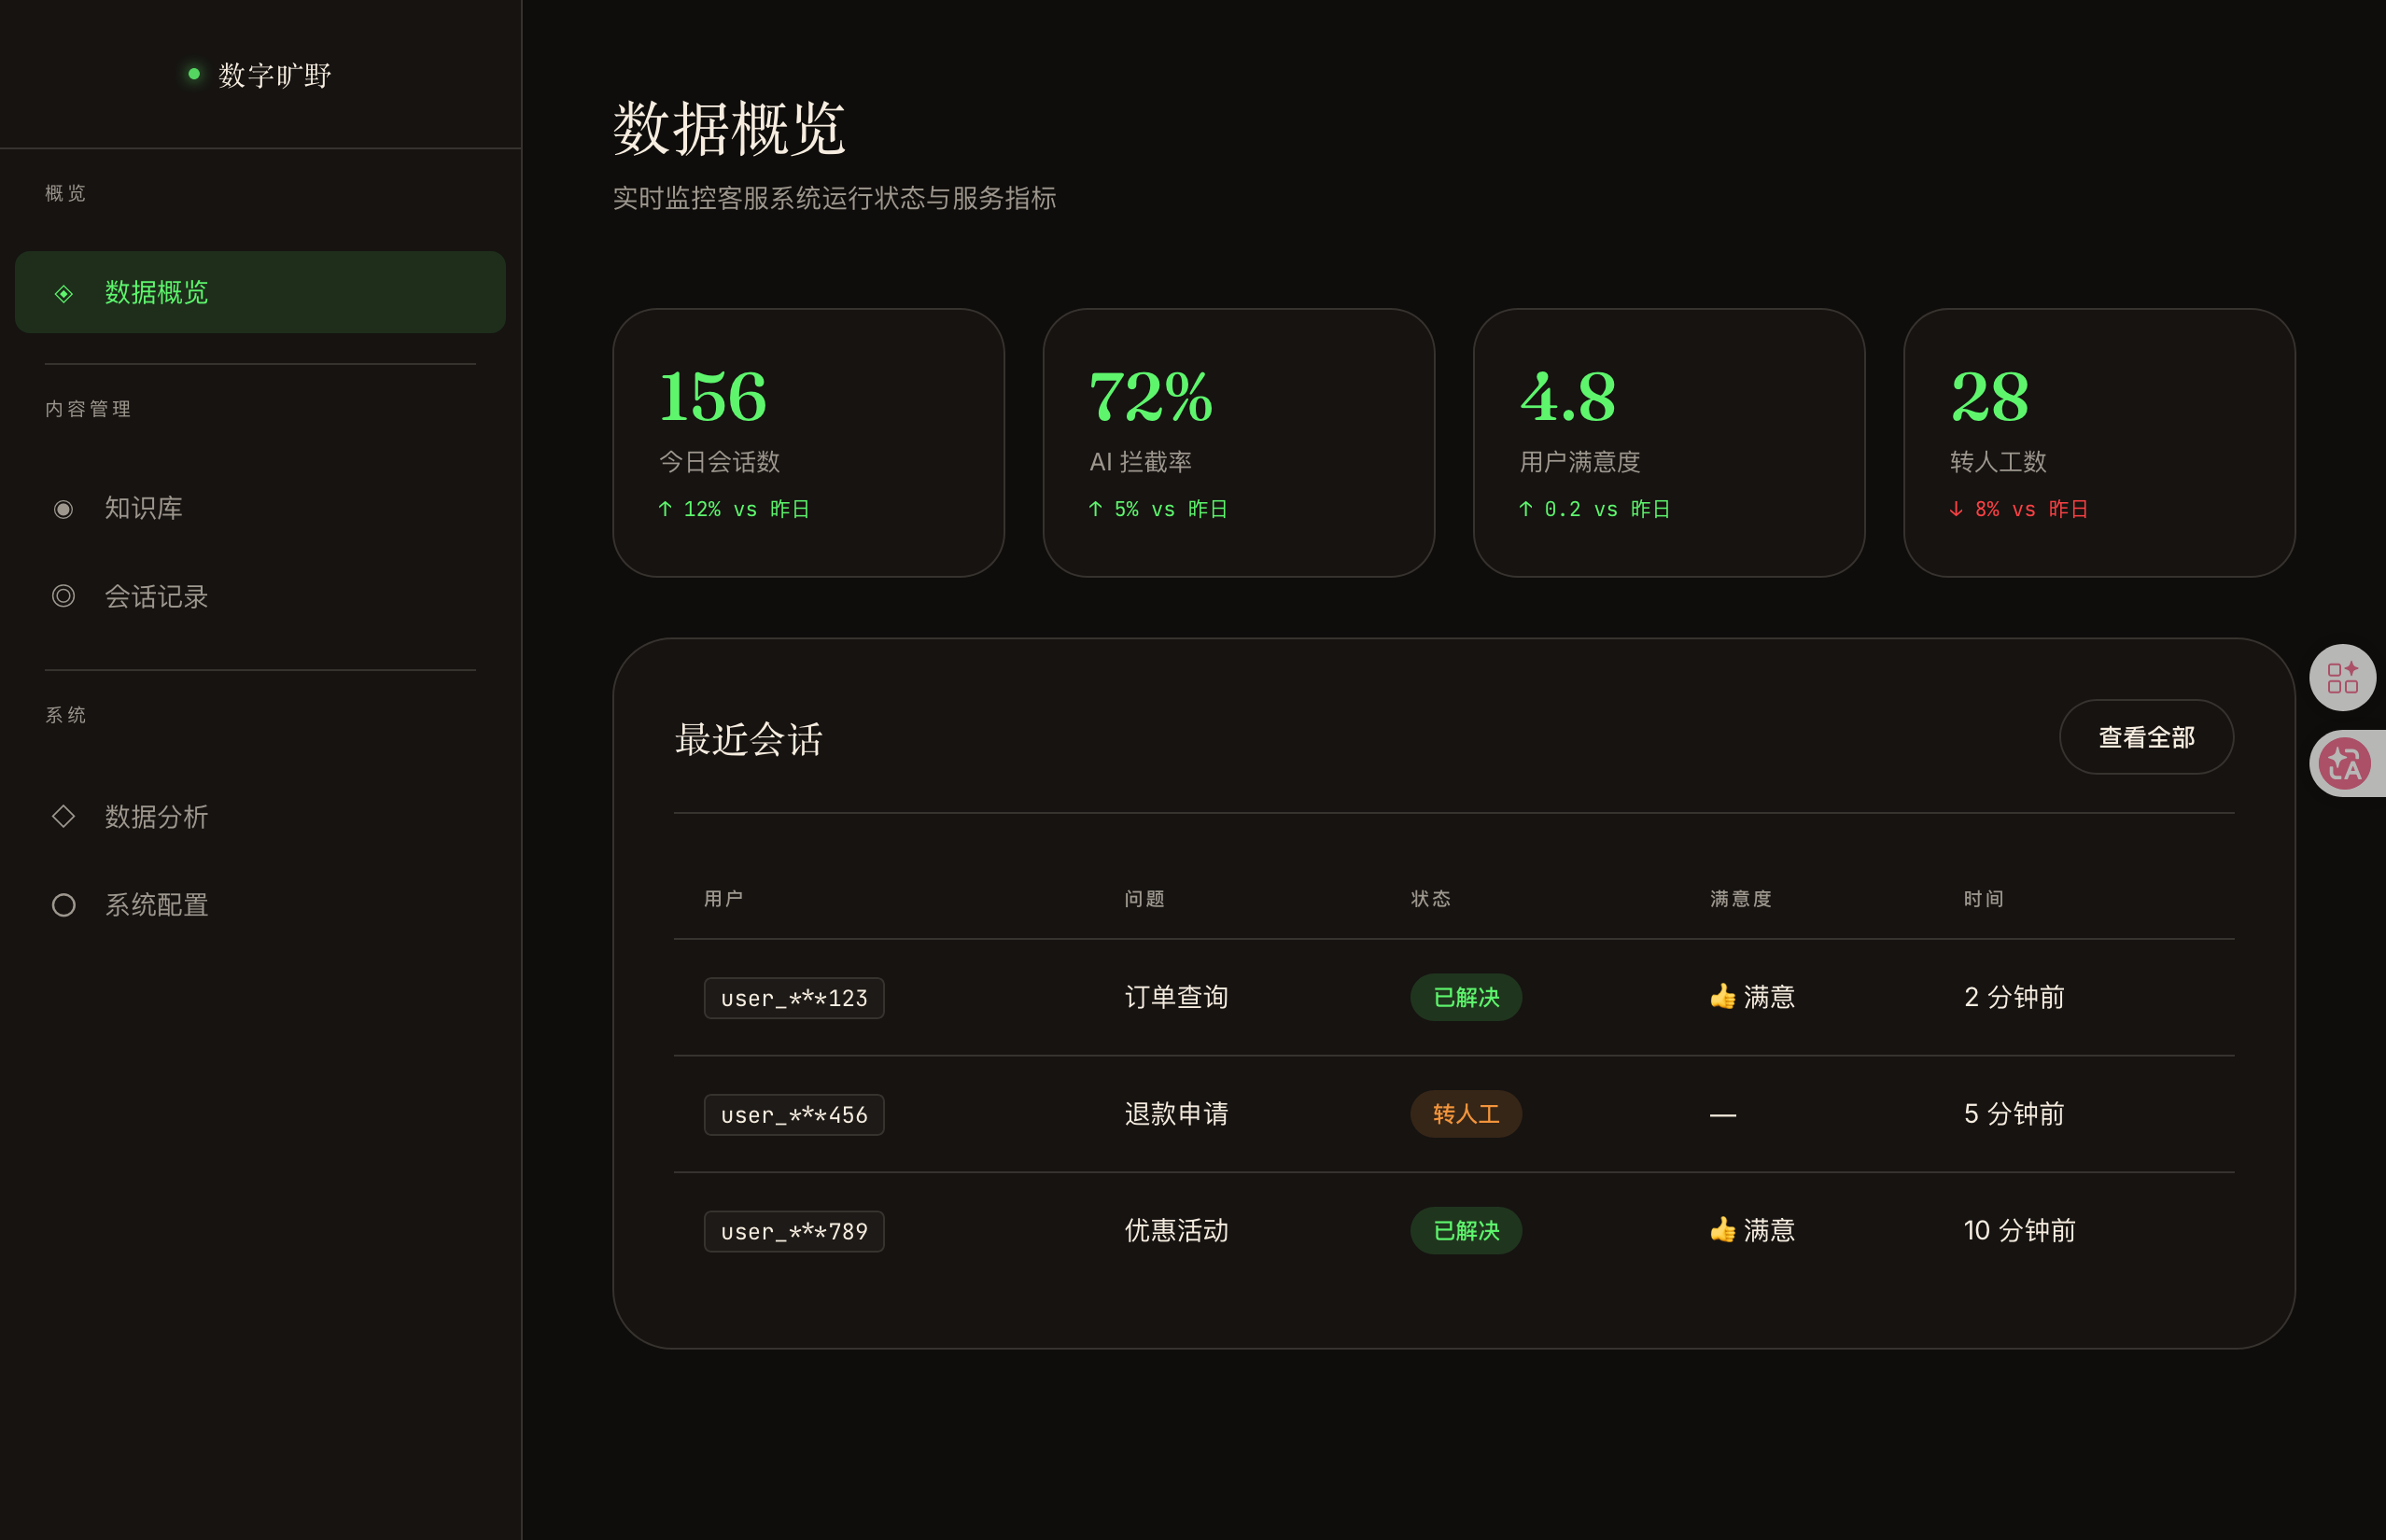Go to 会话记录 menu item
This screenshot has width=2386, height=1540.
(260, 596)
